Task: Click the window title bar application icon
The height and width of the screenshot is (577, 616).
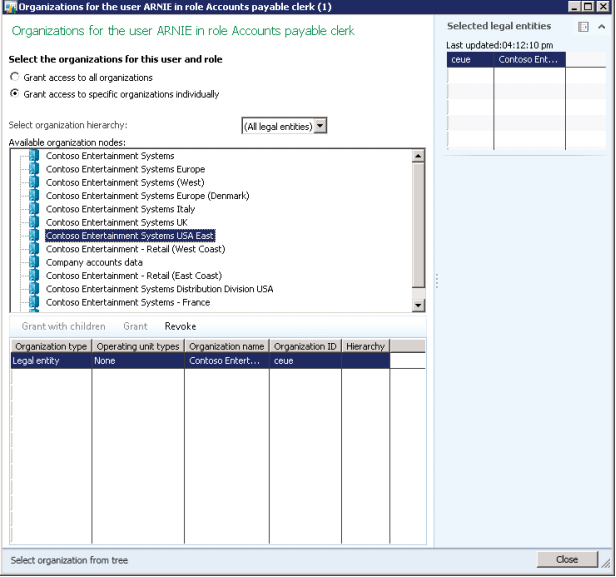Action: 10,7
